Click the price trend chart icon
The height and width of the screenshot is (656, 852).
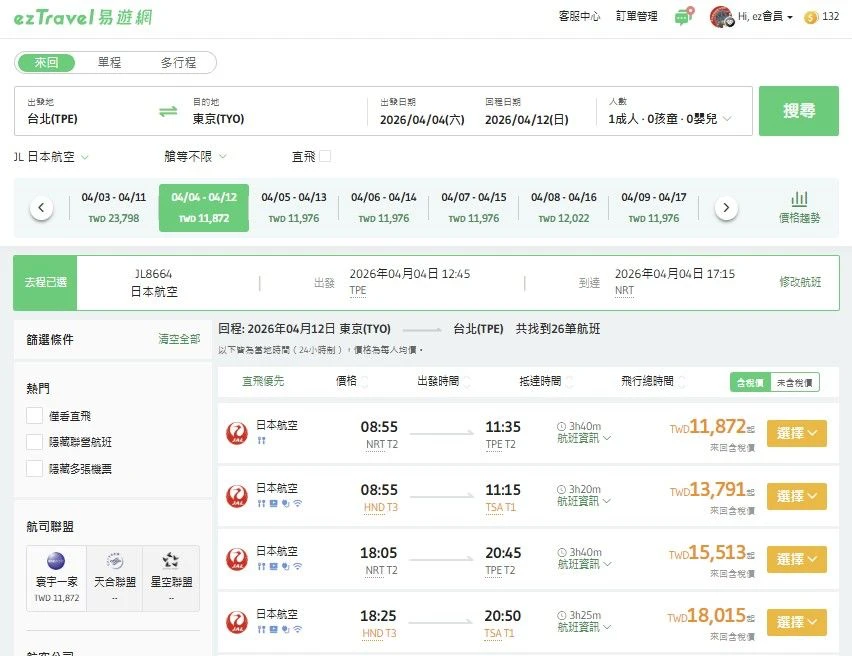click(x=799, y=199)
